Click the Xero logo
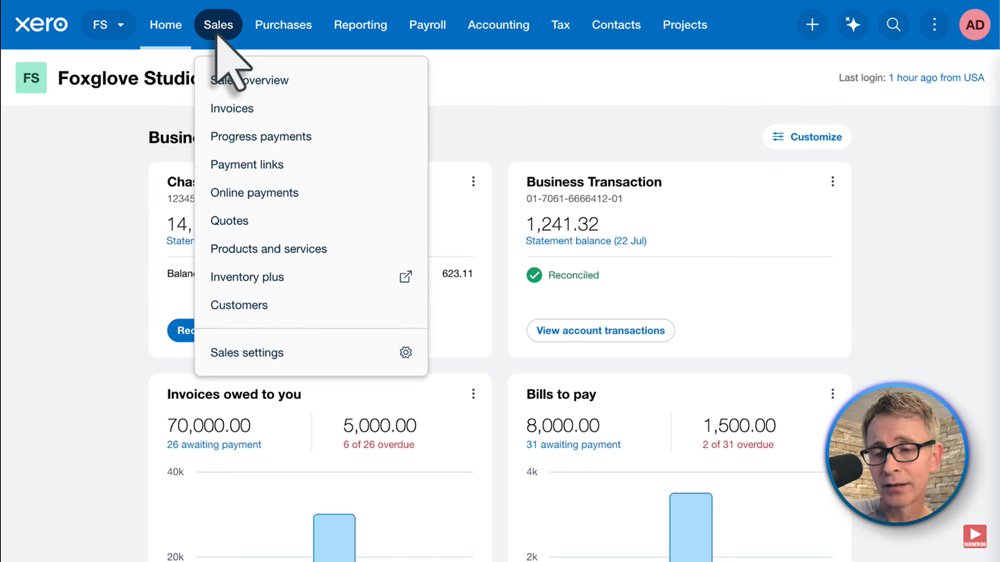The height and width of the screenshot is (562, 1000). point(41,24)
